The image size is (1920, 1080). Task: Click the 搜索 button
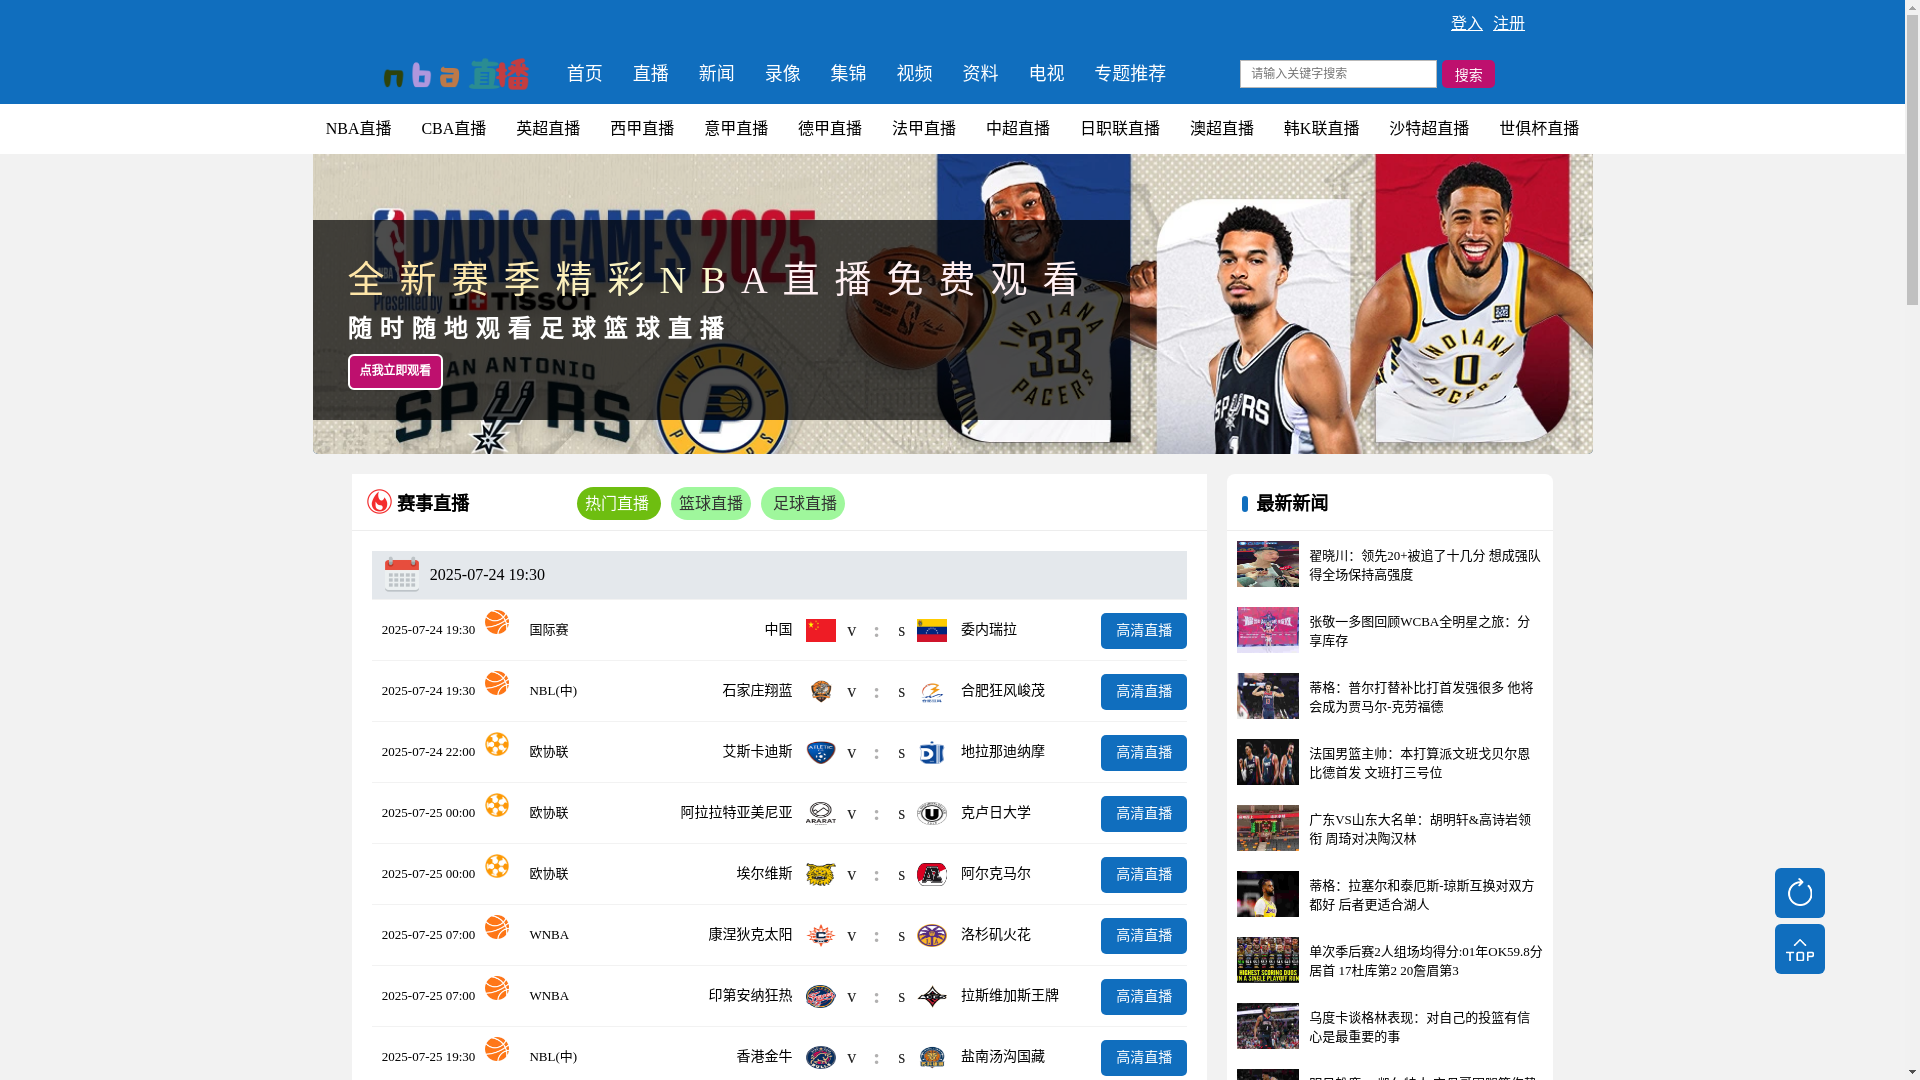[1468, 74]
